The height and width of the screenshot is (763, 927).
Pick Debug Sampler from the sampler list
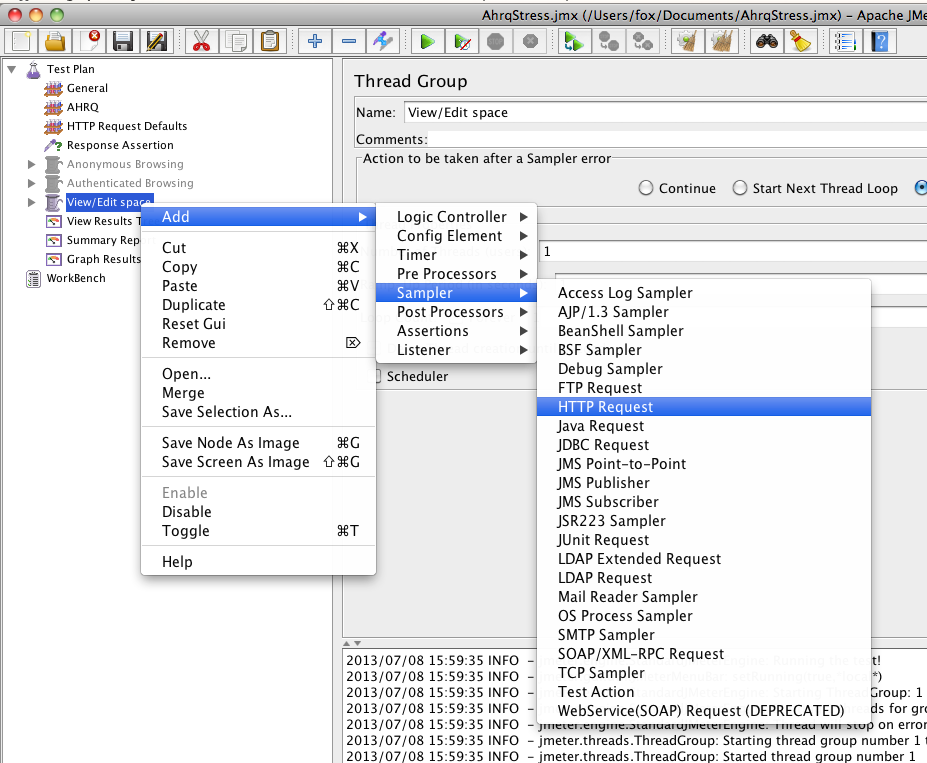coord(704,369)
